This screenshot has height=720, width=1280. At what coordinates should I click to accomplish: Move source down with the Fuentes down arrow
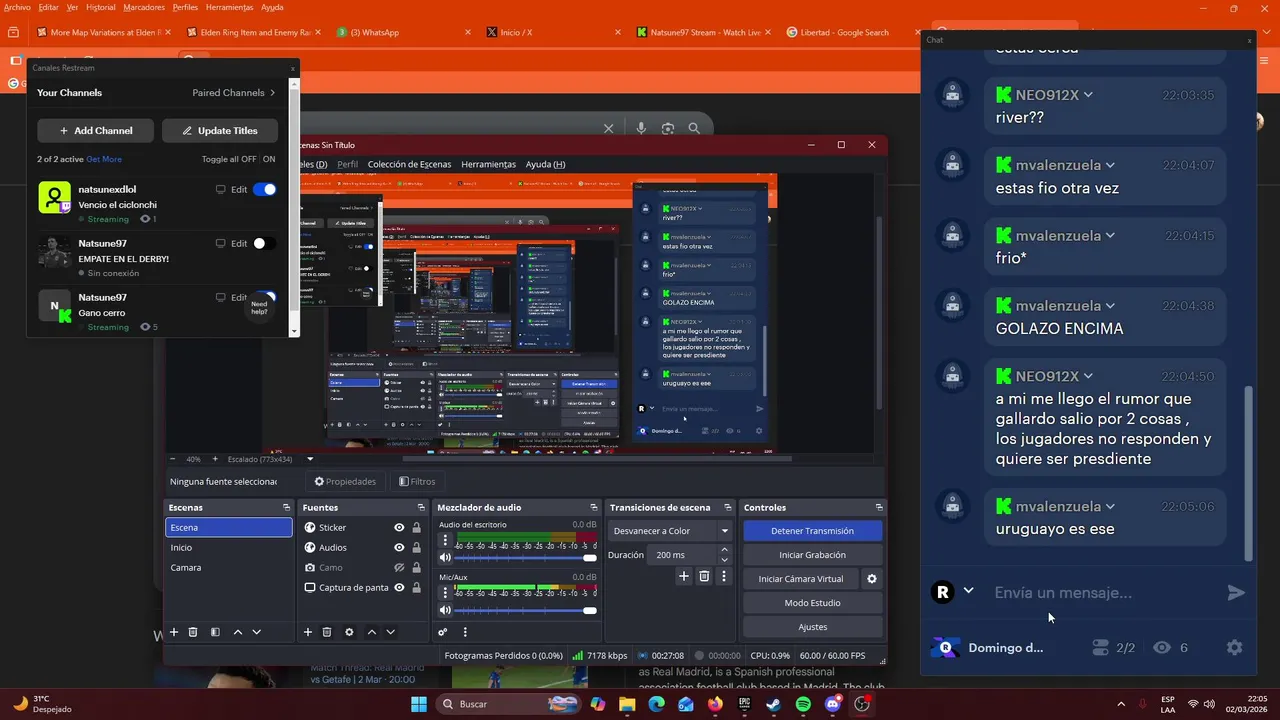click(x=391, y=632)
